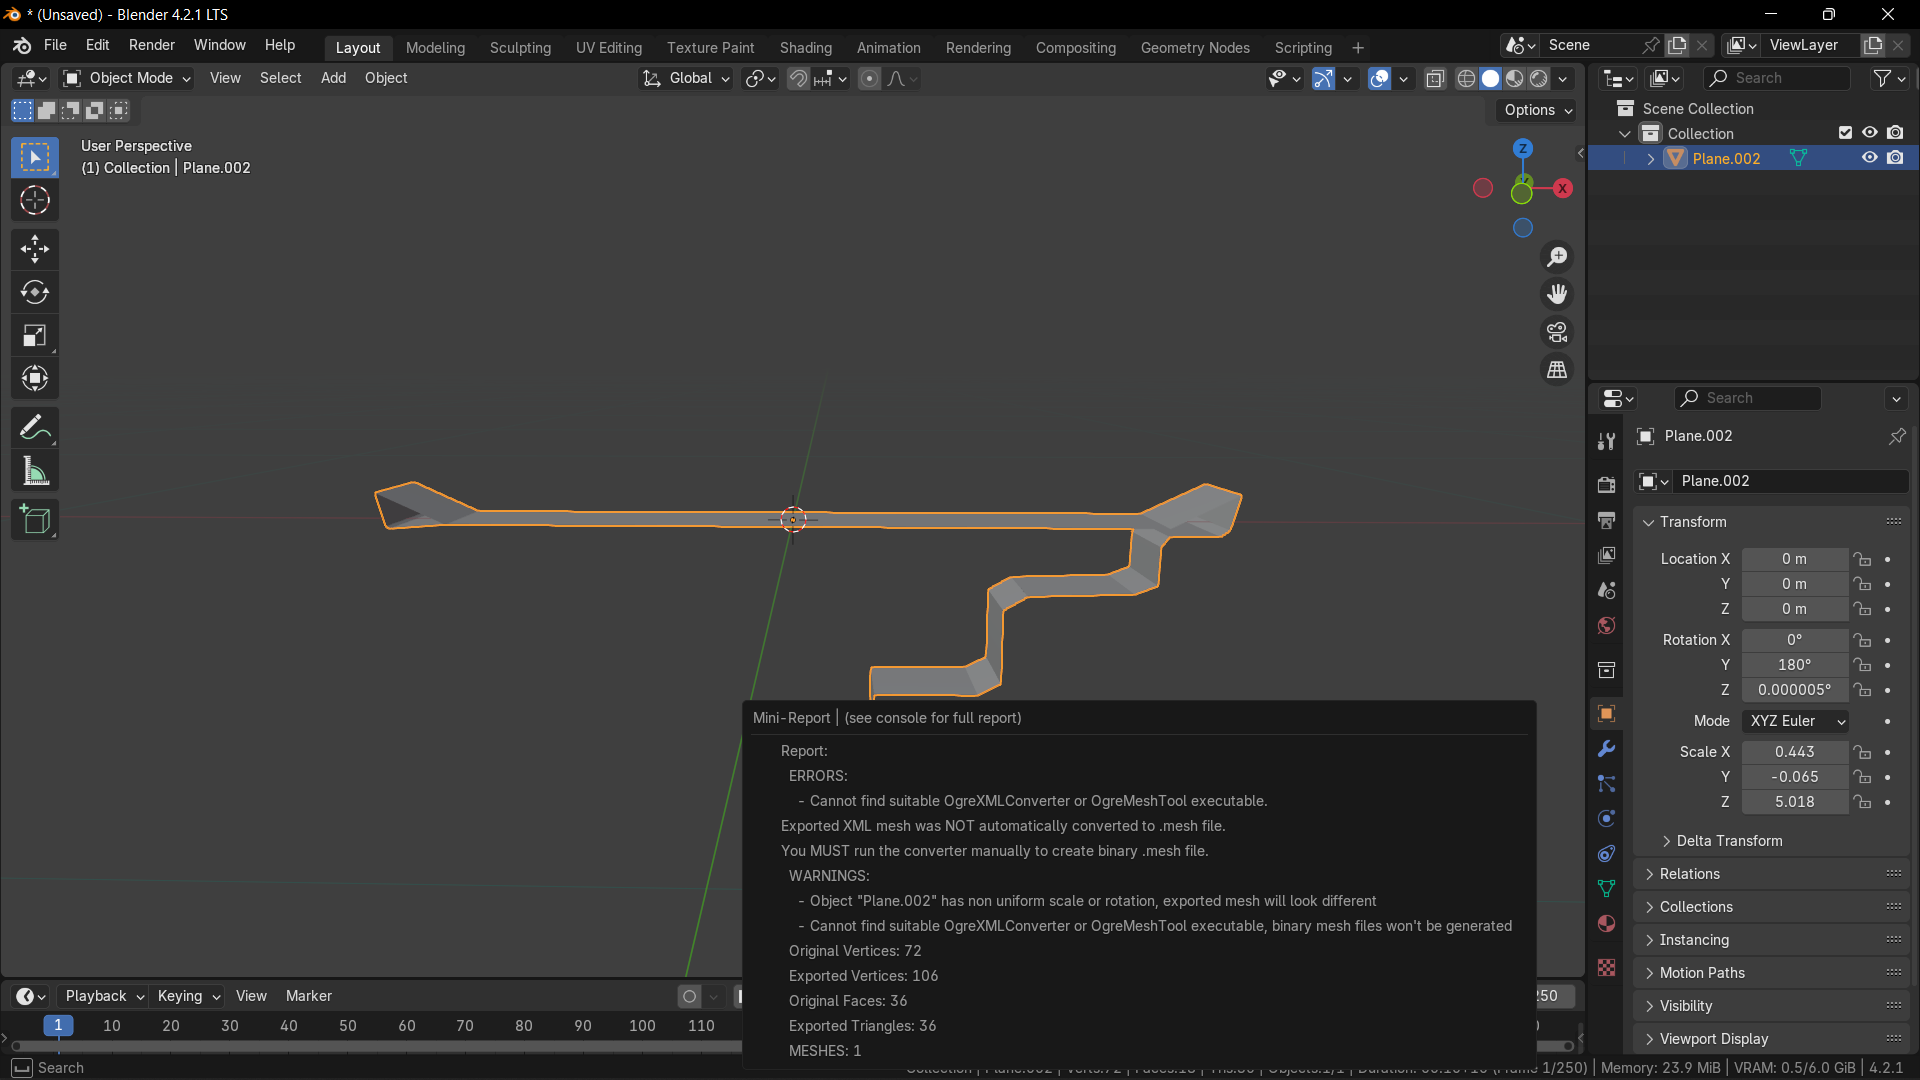Screen dimensions: 1920x1080
Task: Switch orthographic/perspective view grid icon
Action: [1557, 370]
